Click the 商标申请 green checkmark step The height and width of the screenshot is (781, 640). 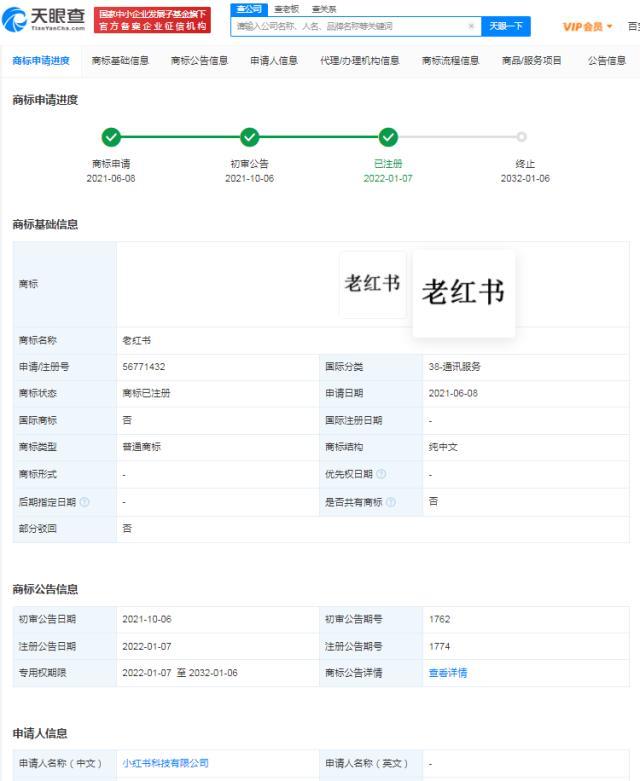111,138
